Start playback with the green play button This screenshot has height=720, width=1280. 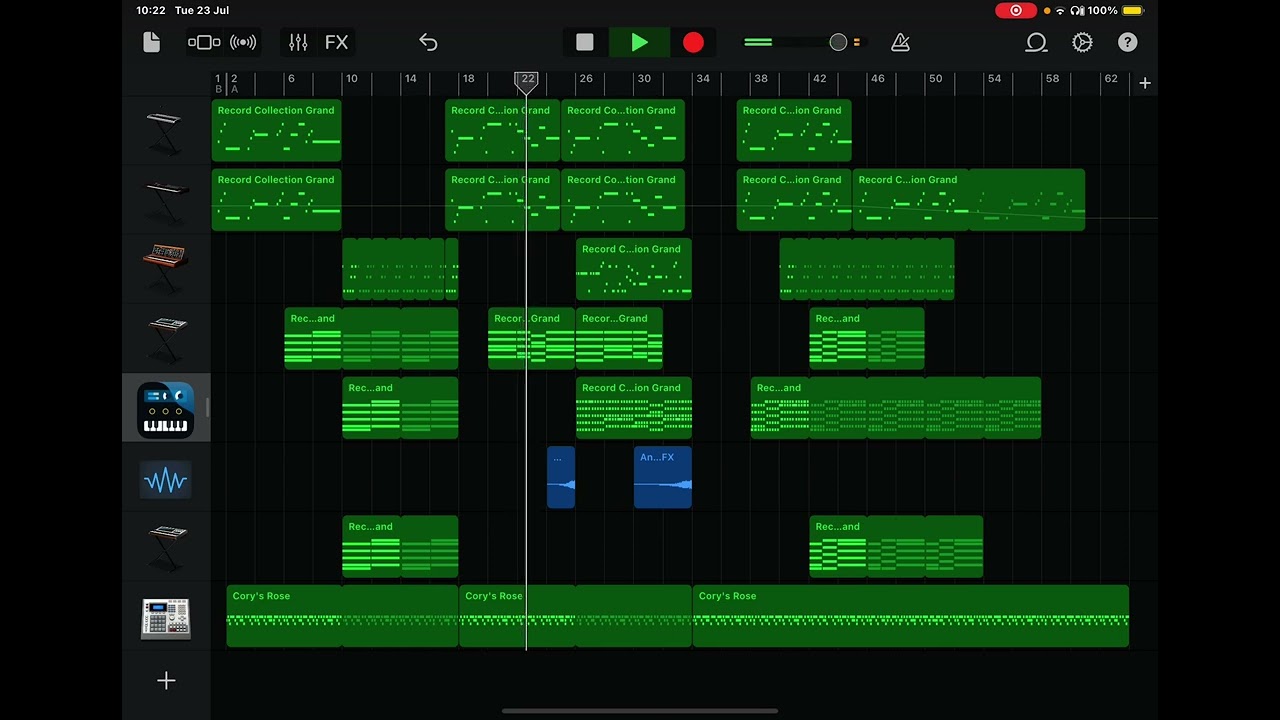640,42
